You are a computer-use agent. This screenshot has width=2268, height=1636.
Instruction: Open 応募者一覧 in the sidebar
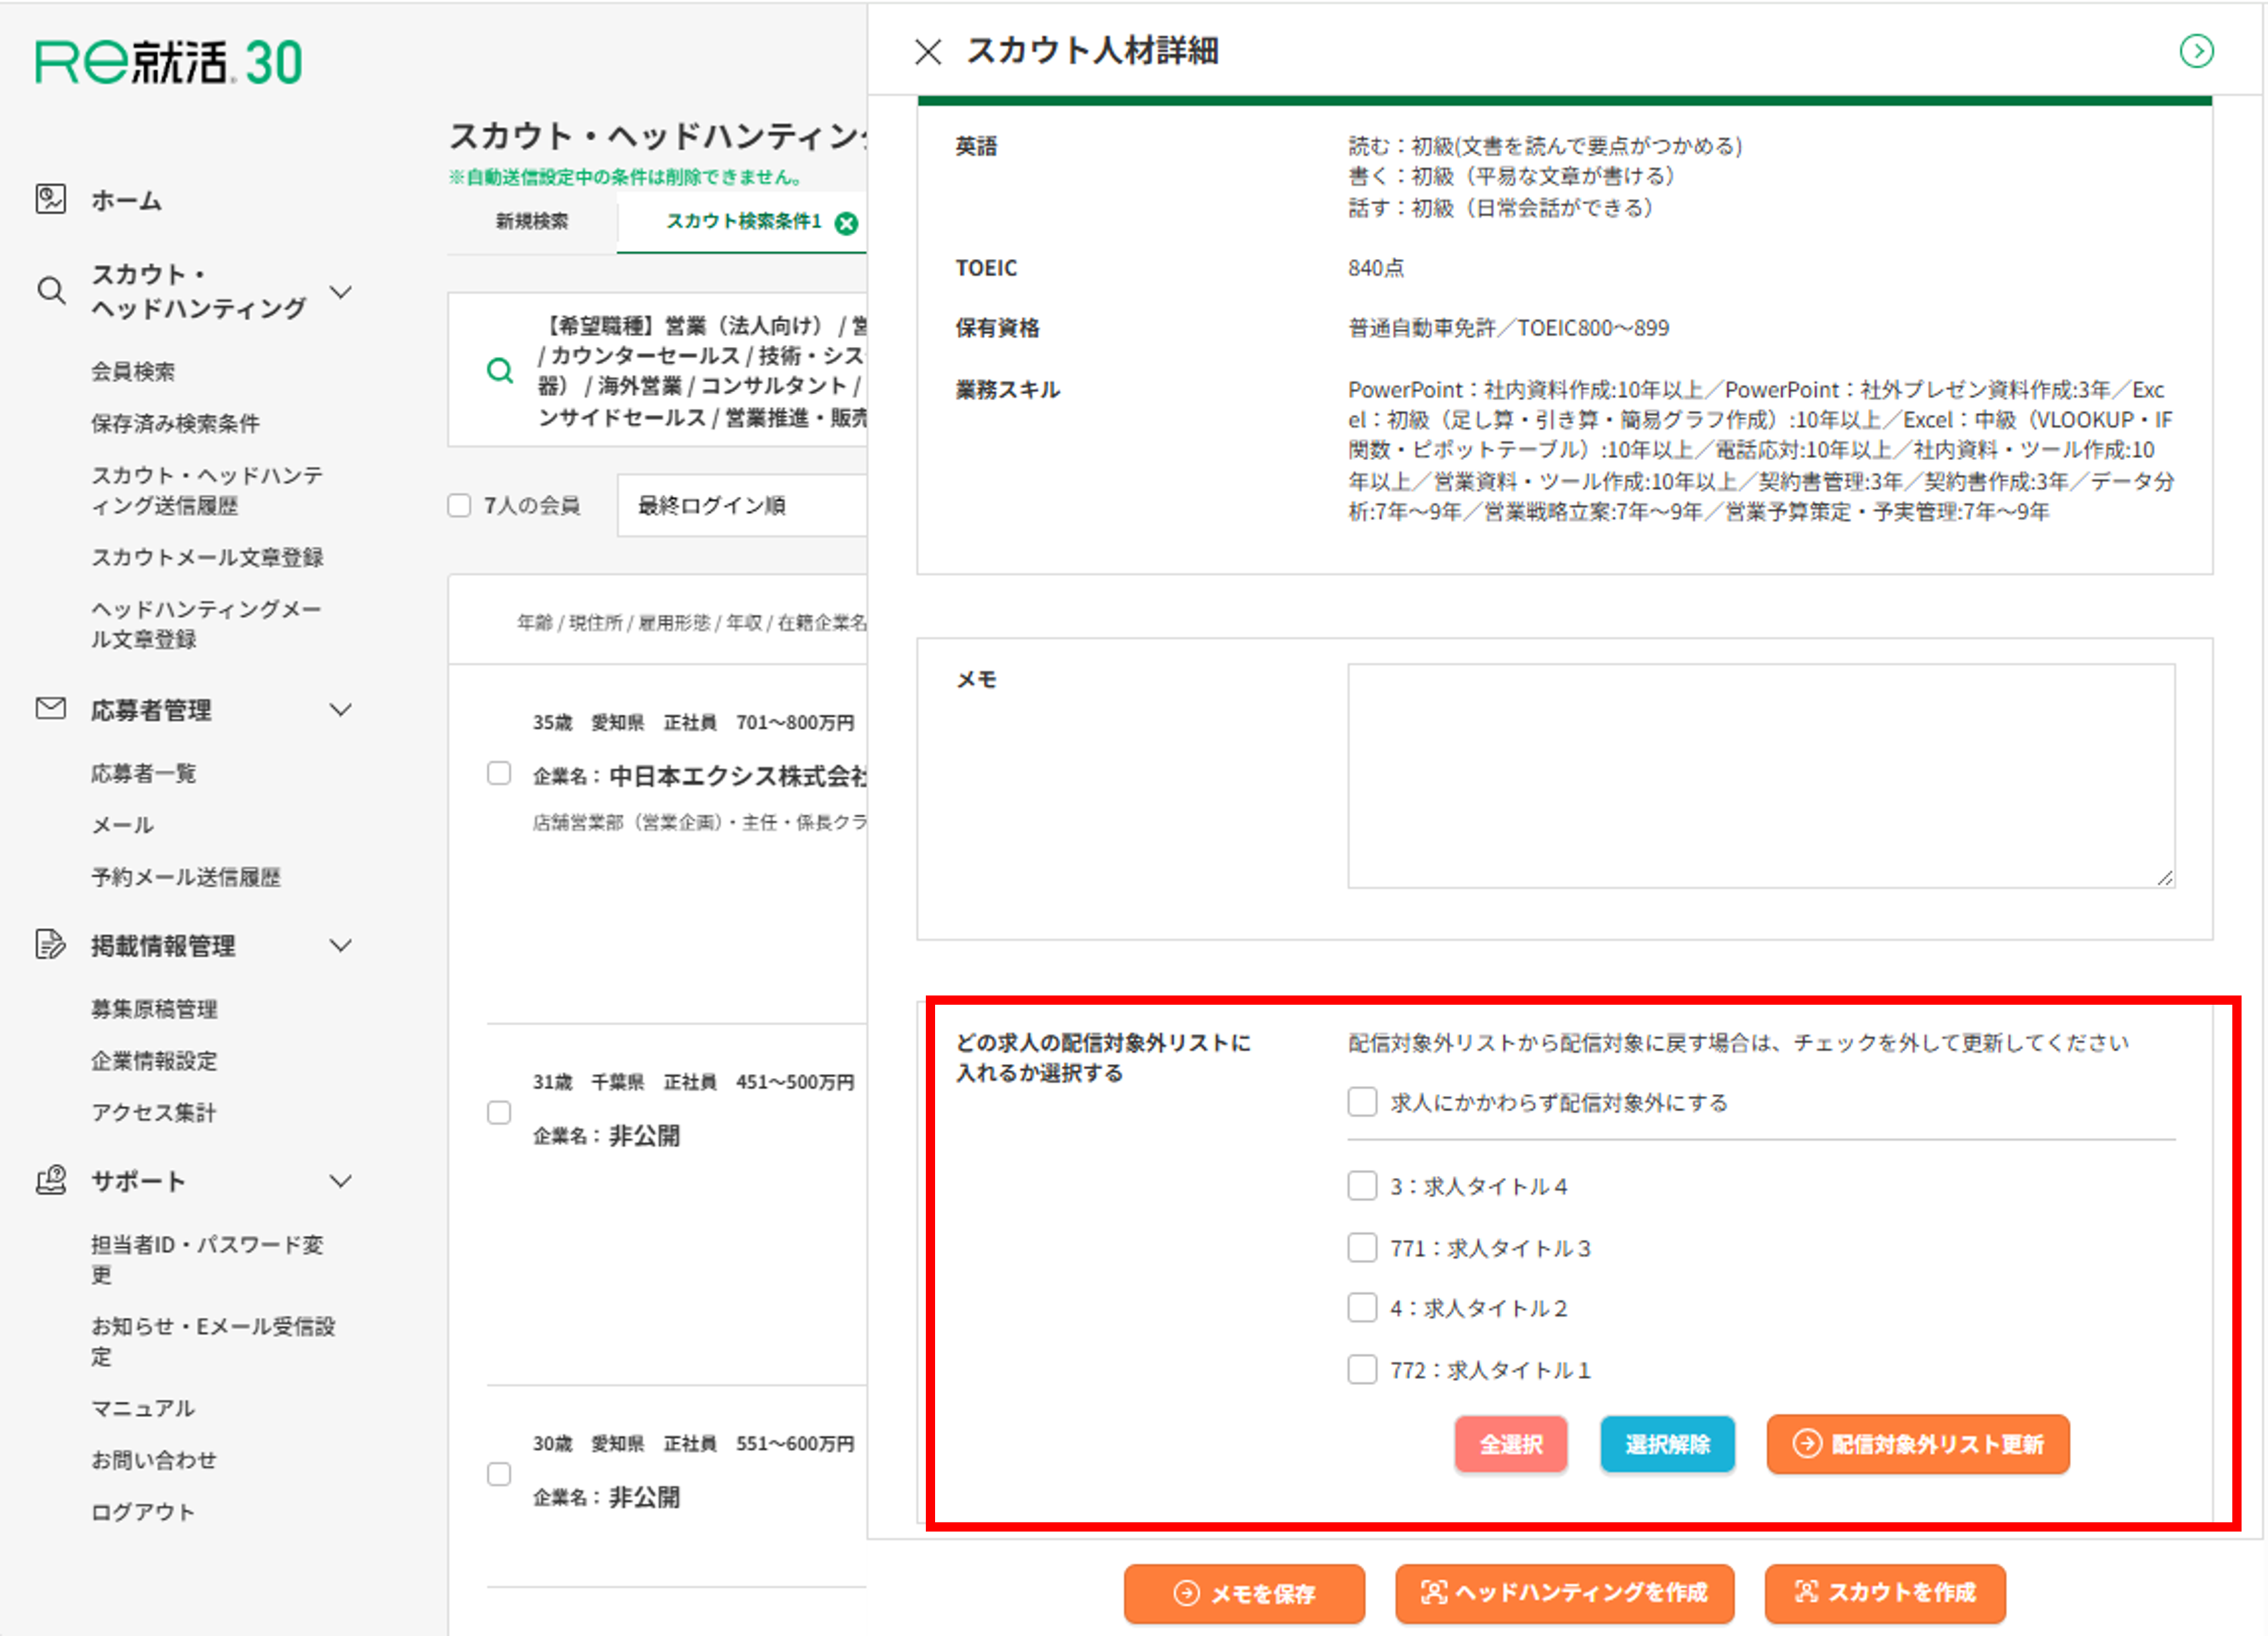tap(144, 773)
